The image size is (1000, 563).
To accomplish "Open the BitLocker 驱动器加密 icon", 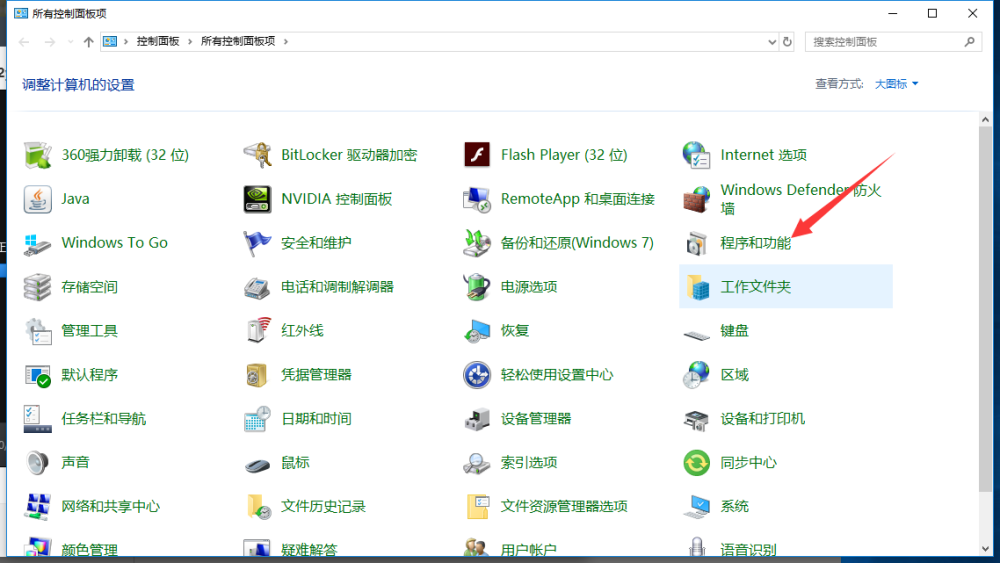I will pyautogui.click(x=258, y=155).
